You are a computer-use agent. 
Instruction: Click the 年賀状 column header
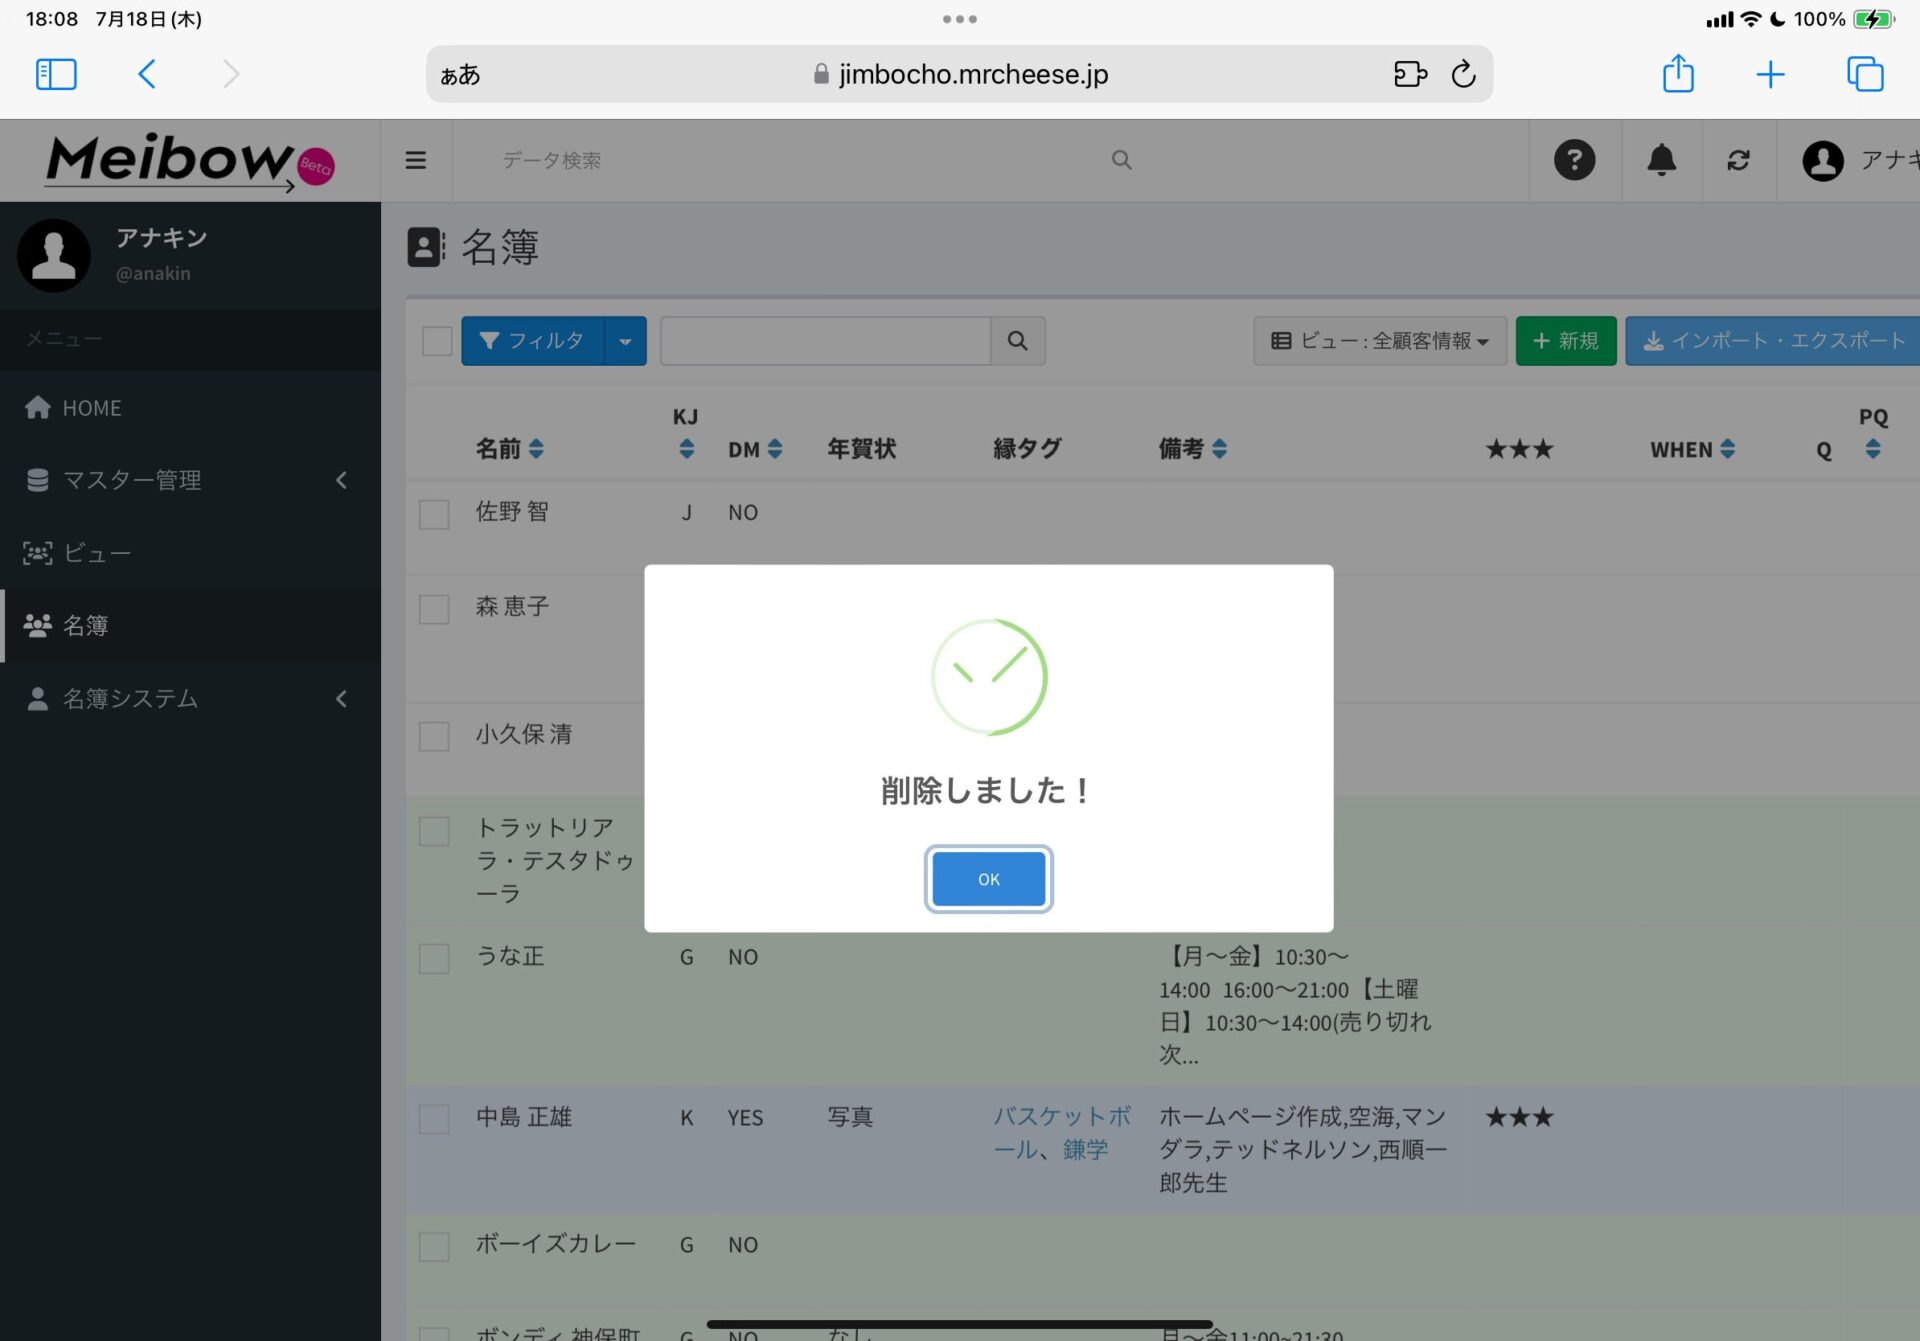click(862, 449)
